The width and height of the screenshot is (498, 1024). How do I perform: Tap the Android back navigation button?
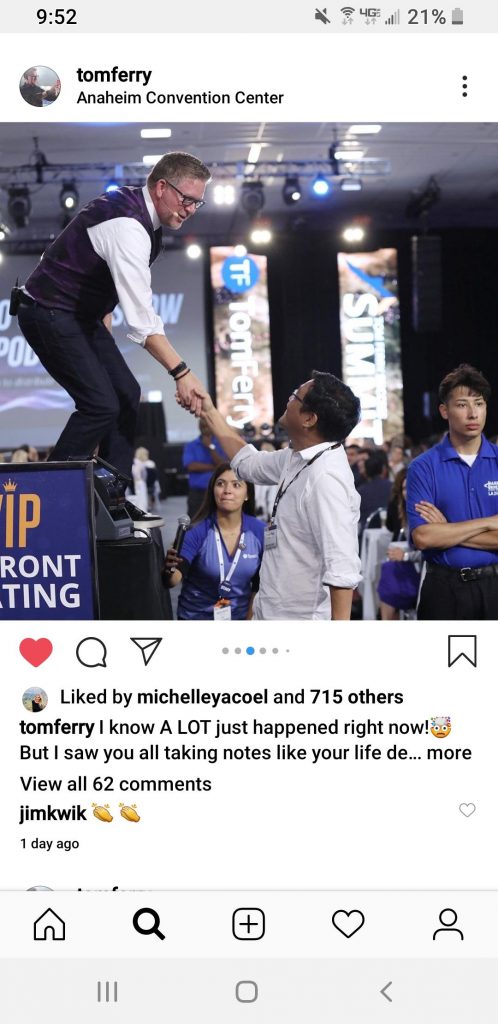pyautogui.click(x=386, y=991)
